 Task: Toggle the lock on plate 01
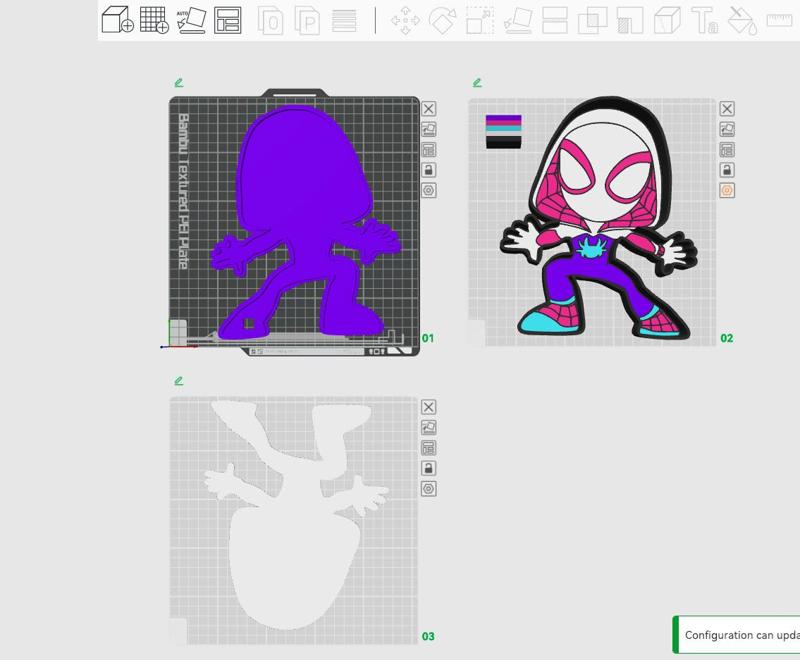(x=429, y=170)
